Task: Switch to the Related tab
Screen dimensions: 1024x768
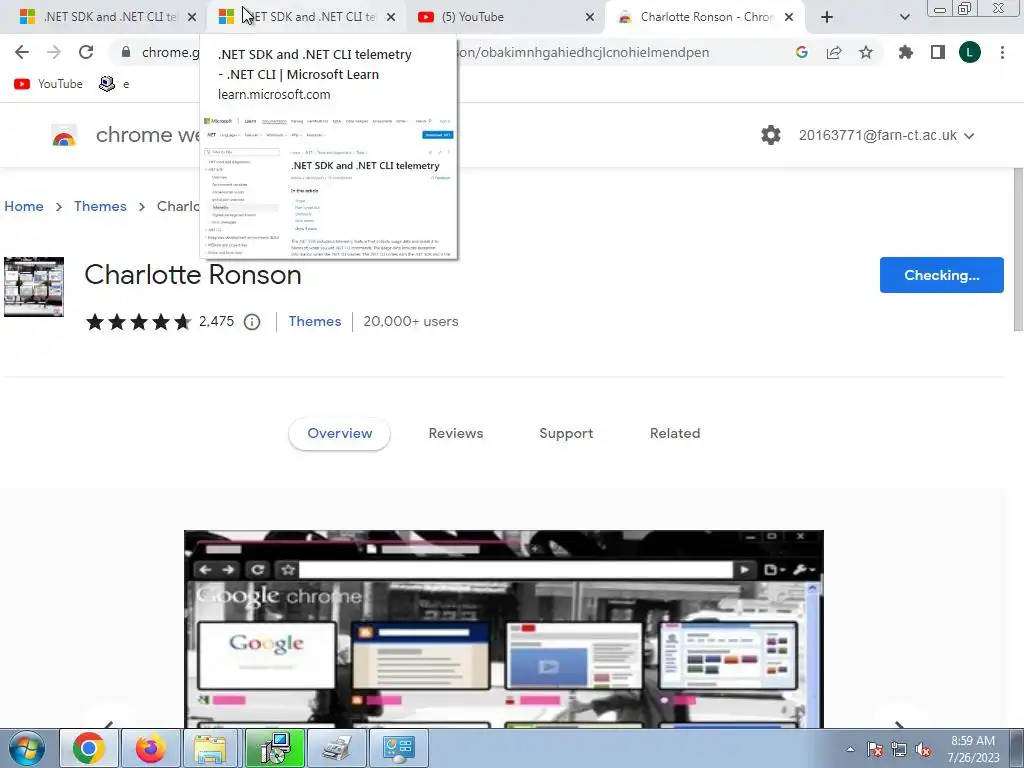Action: tap(675, 434)
